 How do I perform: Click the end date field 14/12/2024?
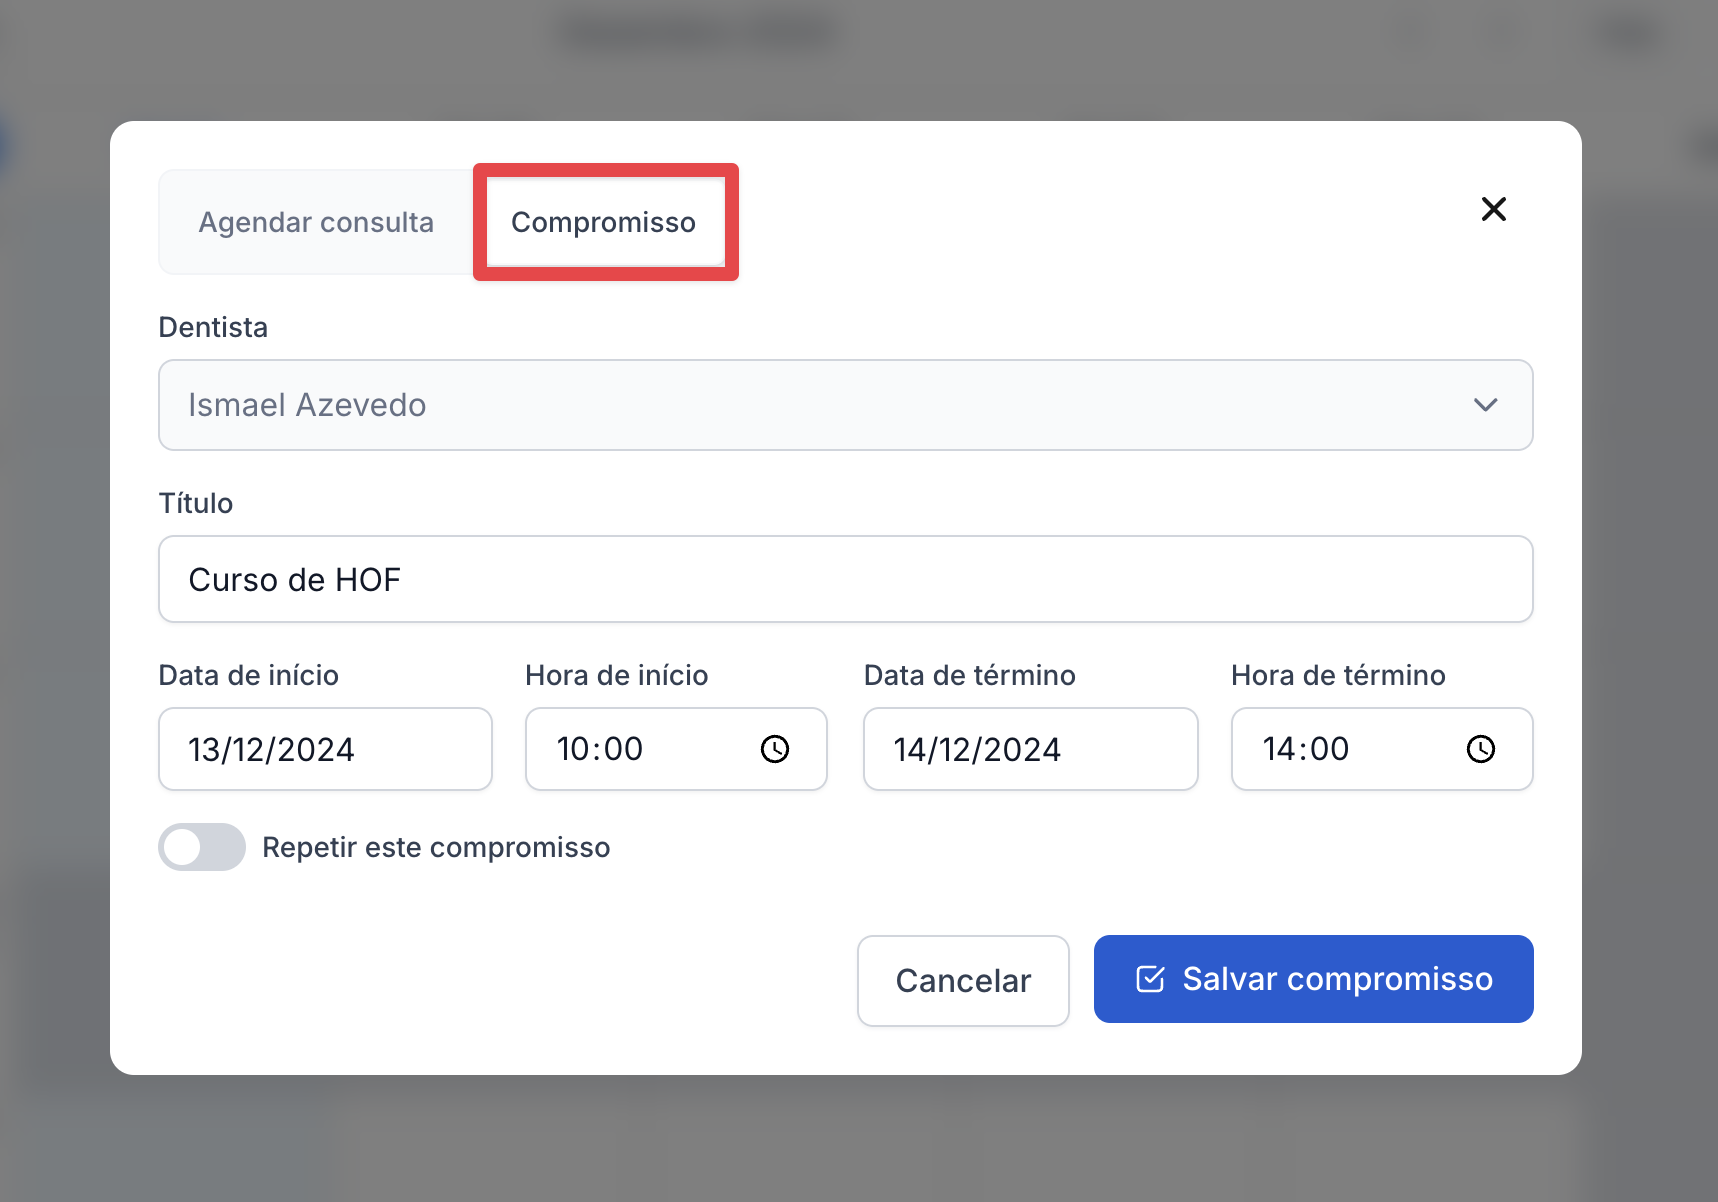coord(1030,749)
